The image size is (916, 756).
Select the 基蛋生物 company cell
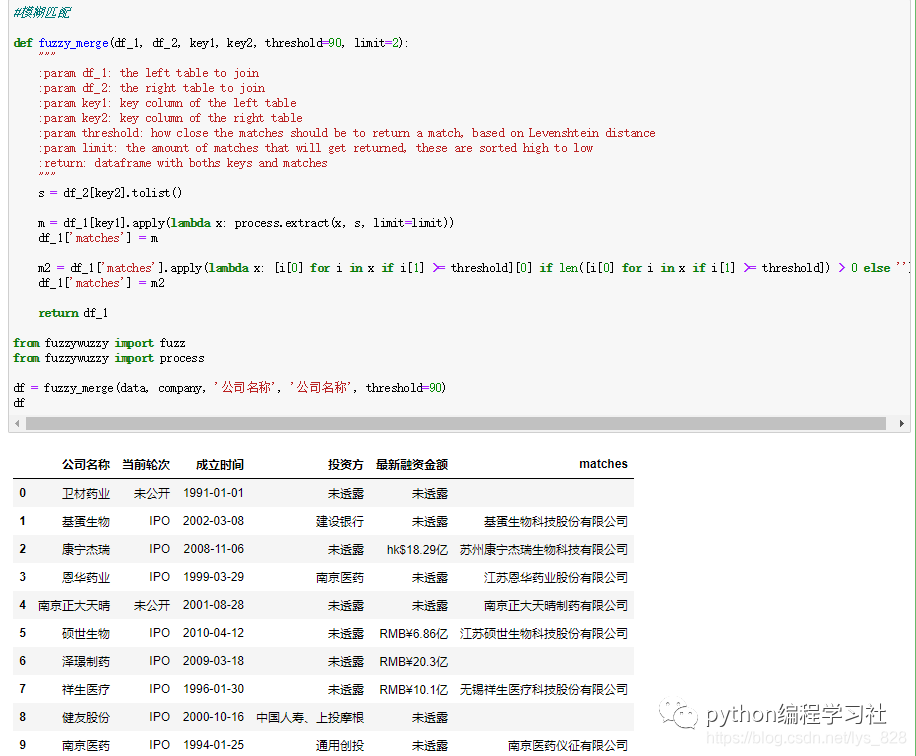coord(86,521)
